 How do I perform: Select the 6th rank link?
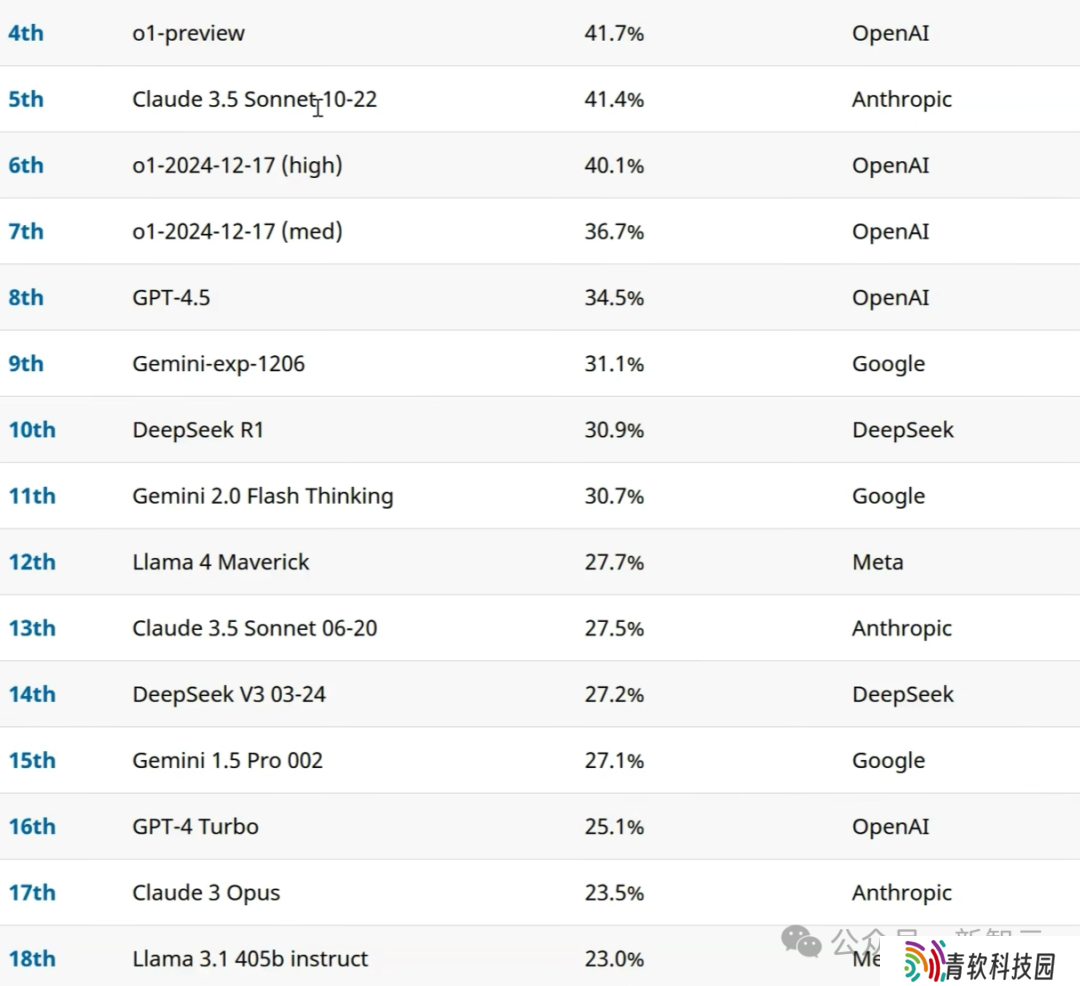tap(25, 165)
